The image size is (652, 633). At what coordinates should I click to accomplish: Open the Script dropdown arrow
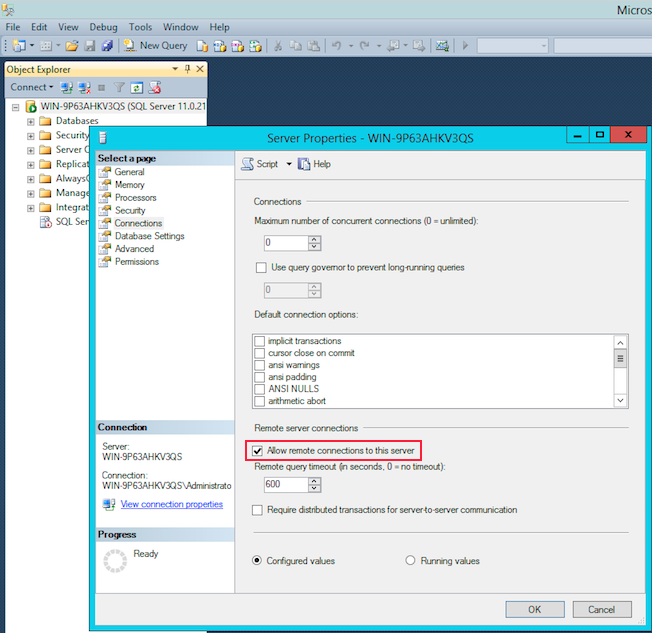289,164
